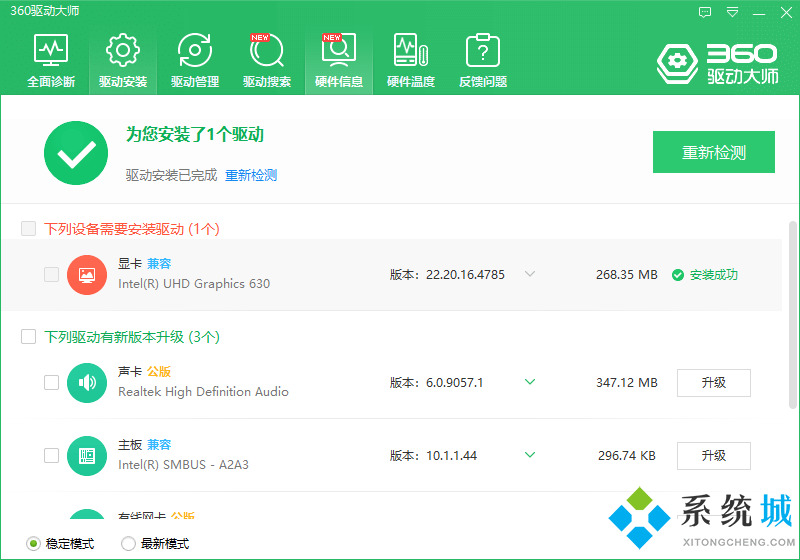Click the 296.74 KB size value
This screenshot has width=800, height=560.
click(627, 455)
